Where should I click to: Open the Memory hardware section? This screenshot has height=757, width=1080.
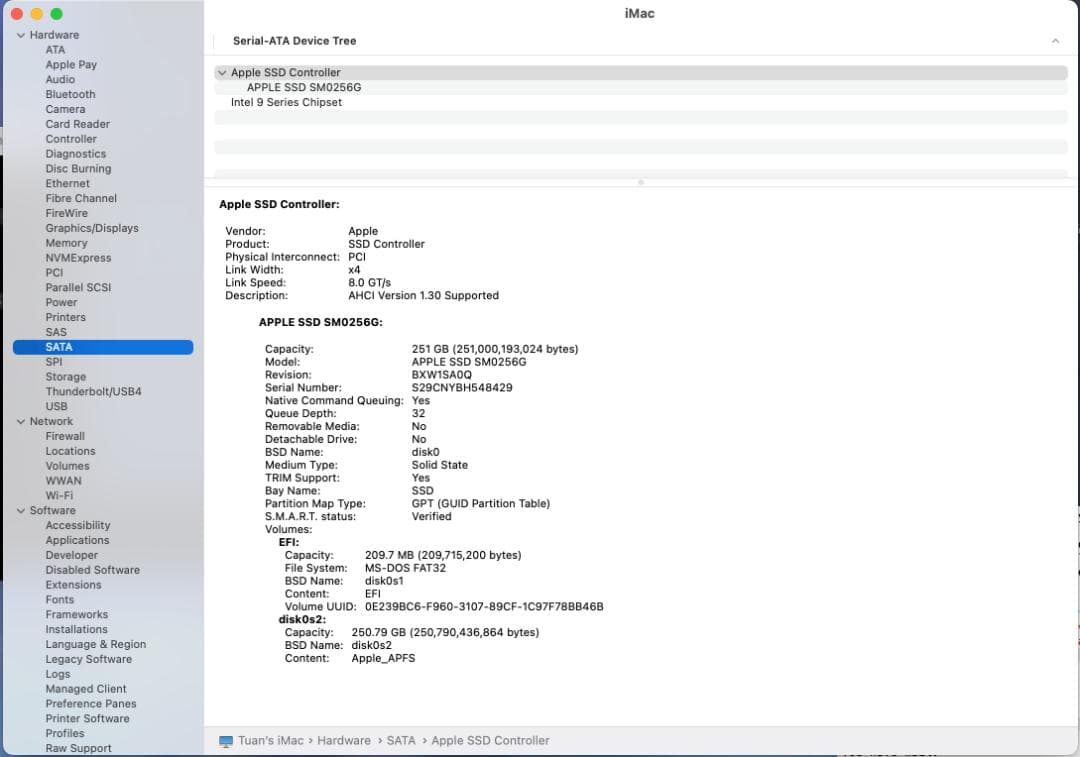pyautogui.click(x=67, y=242)
